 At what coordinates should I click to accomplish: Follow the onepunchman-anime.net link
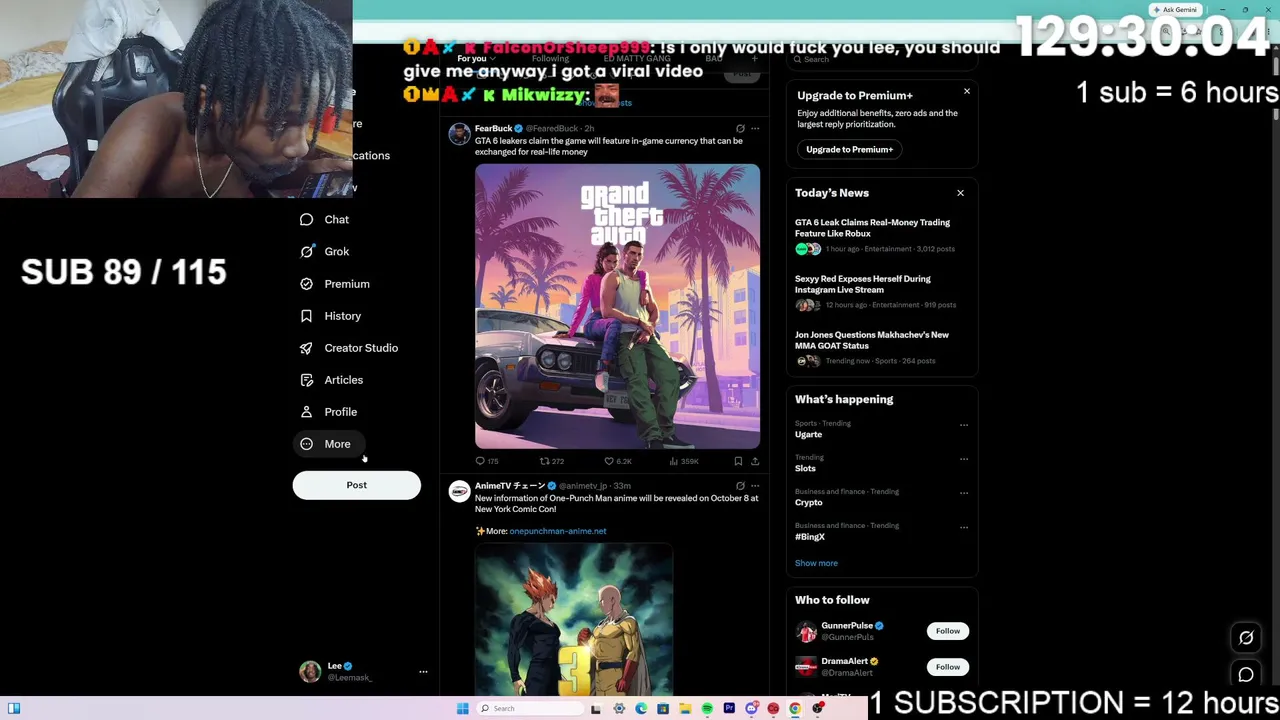coord(558,531)
